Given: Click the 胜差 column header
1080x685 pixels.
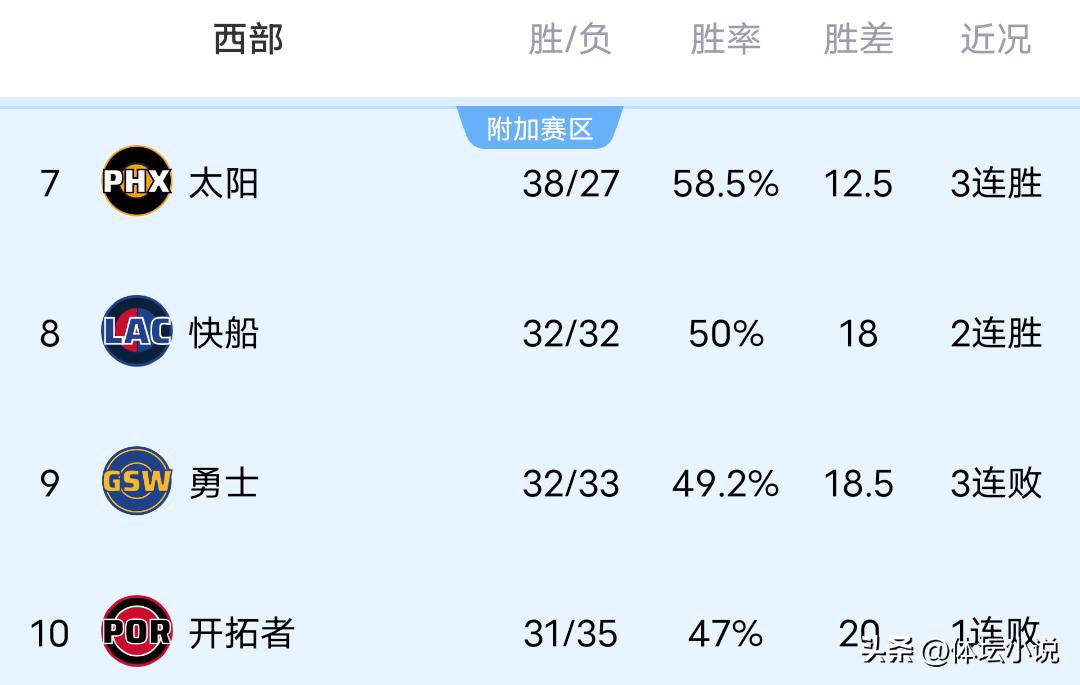Looking at the screenshot, I should pos(858,40).
